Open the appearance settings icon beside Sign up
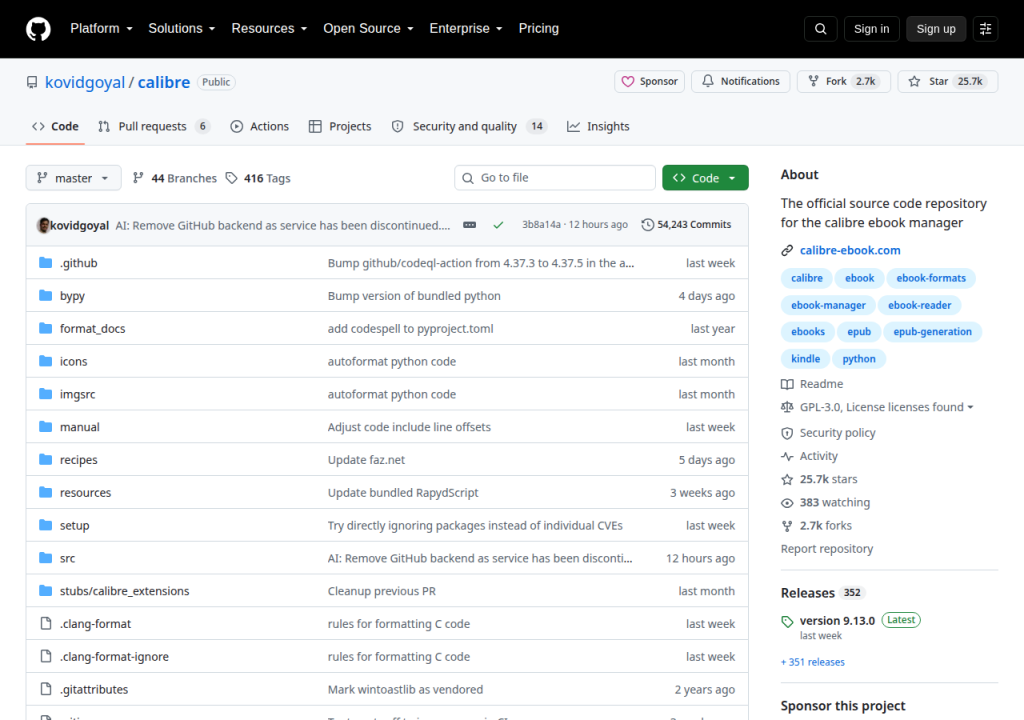1024x720 pixels. point(985,29)
